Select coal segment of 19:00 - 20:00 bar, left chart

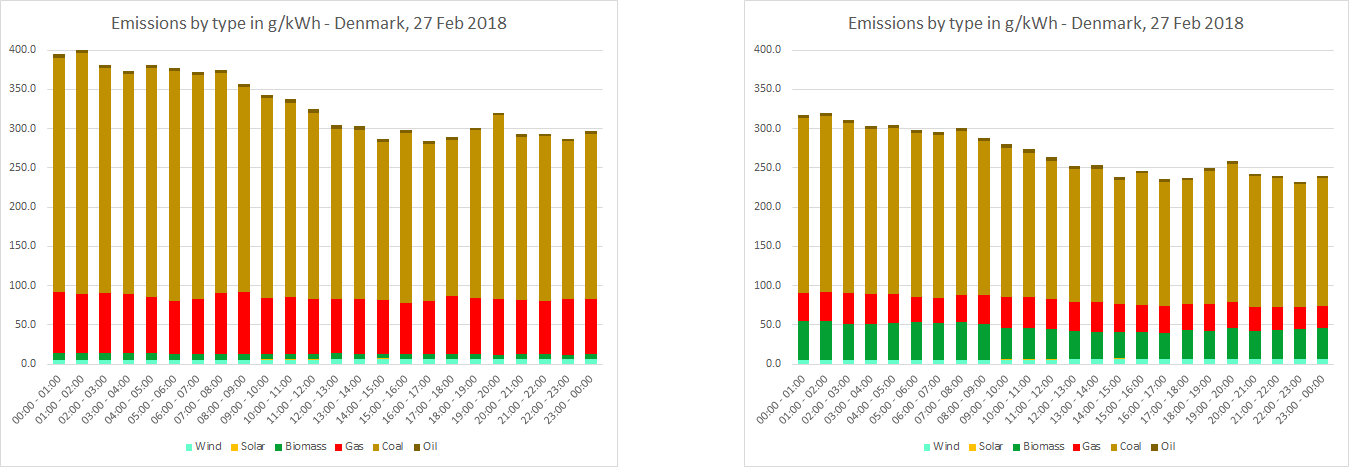tap(498, 207)
